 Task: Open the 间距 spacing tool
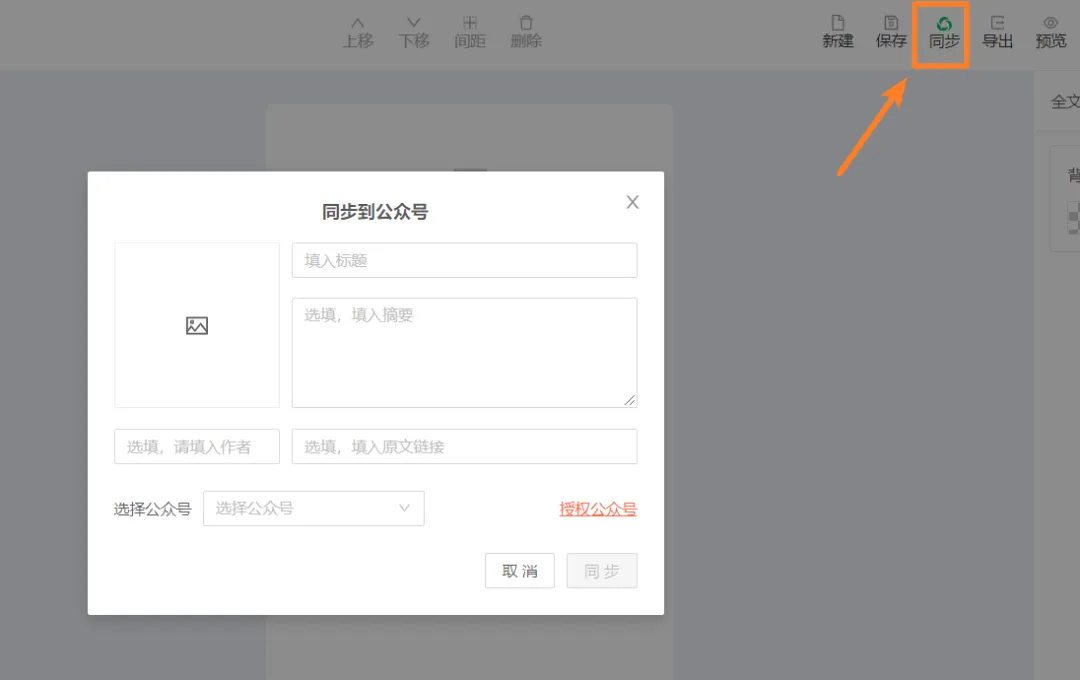click(470, 33)
